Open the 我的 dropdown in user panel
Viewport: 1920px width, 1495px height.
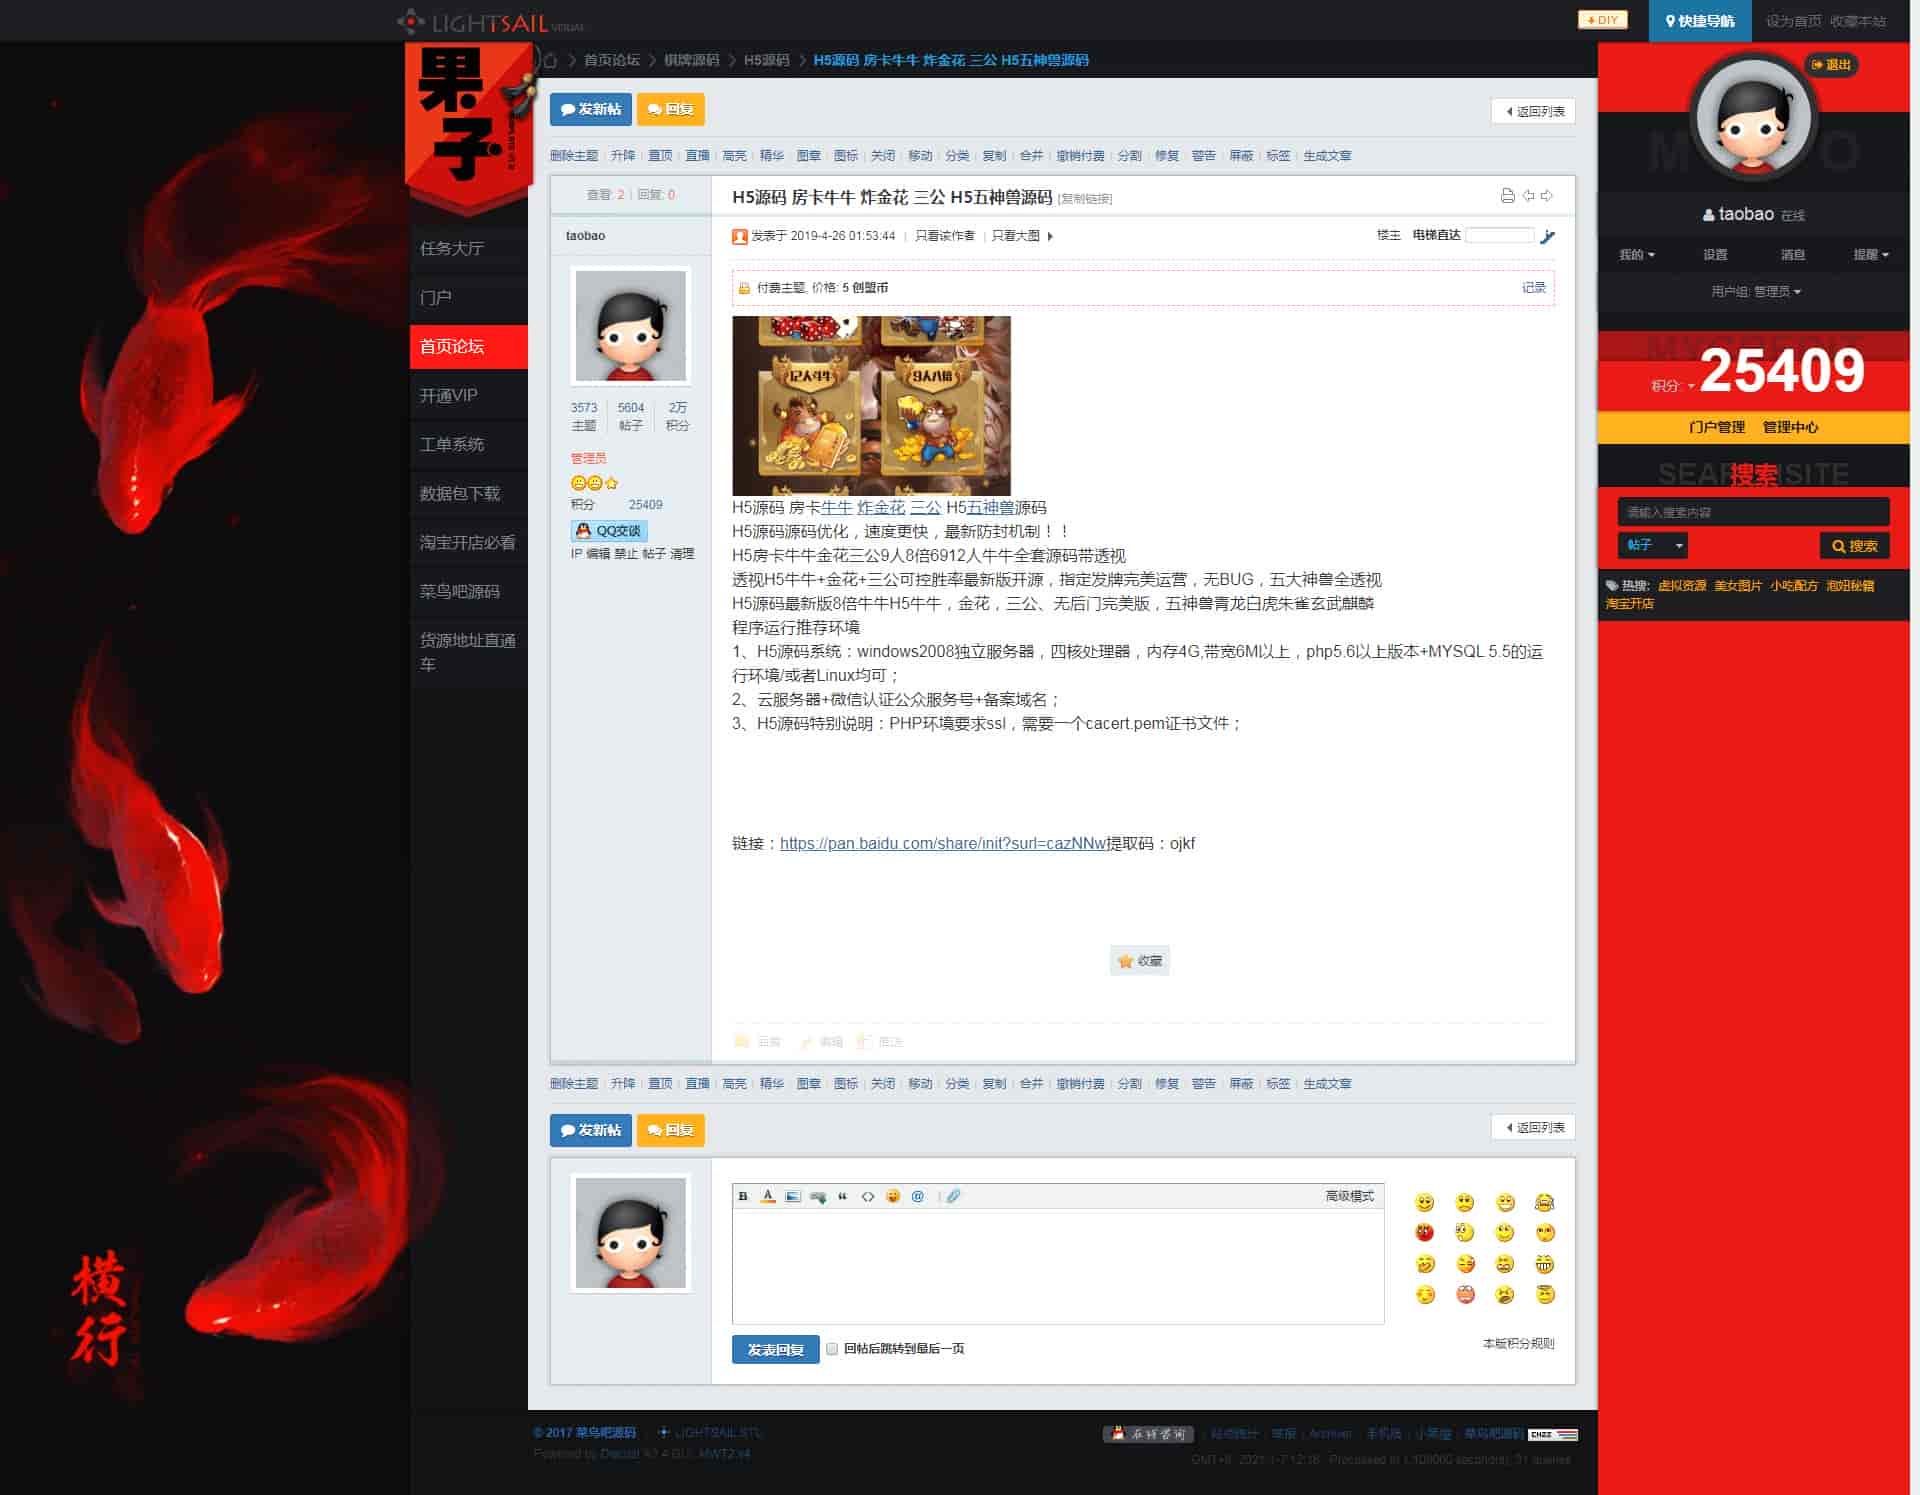click(1637, 255)
